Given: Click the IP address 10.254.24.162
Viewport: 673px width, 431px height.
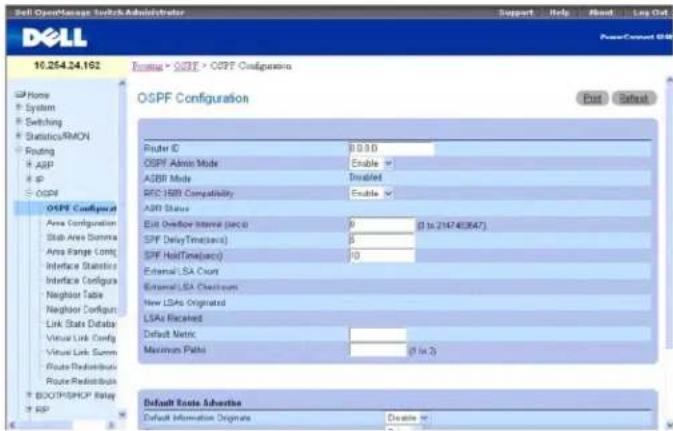Looking at the screenshot, I should [x=67, y=65].
